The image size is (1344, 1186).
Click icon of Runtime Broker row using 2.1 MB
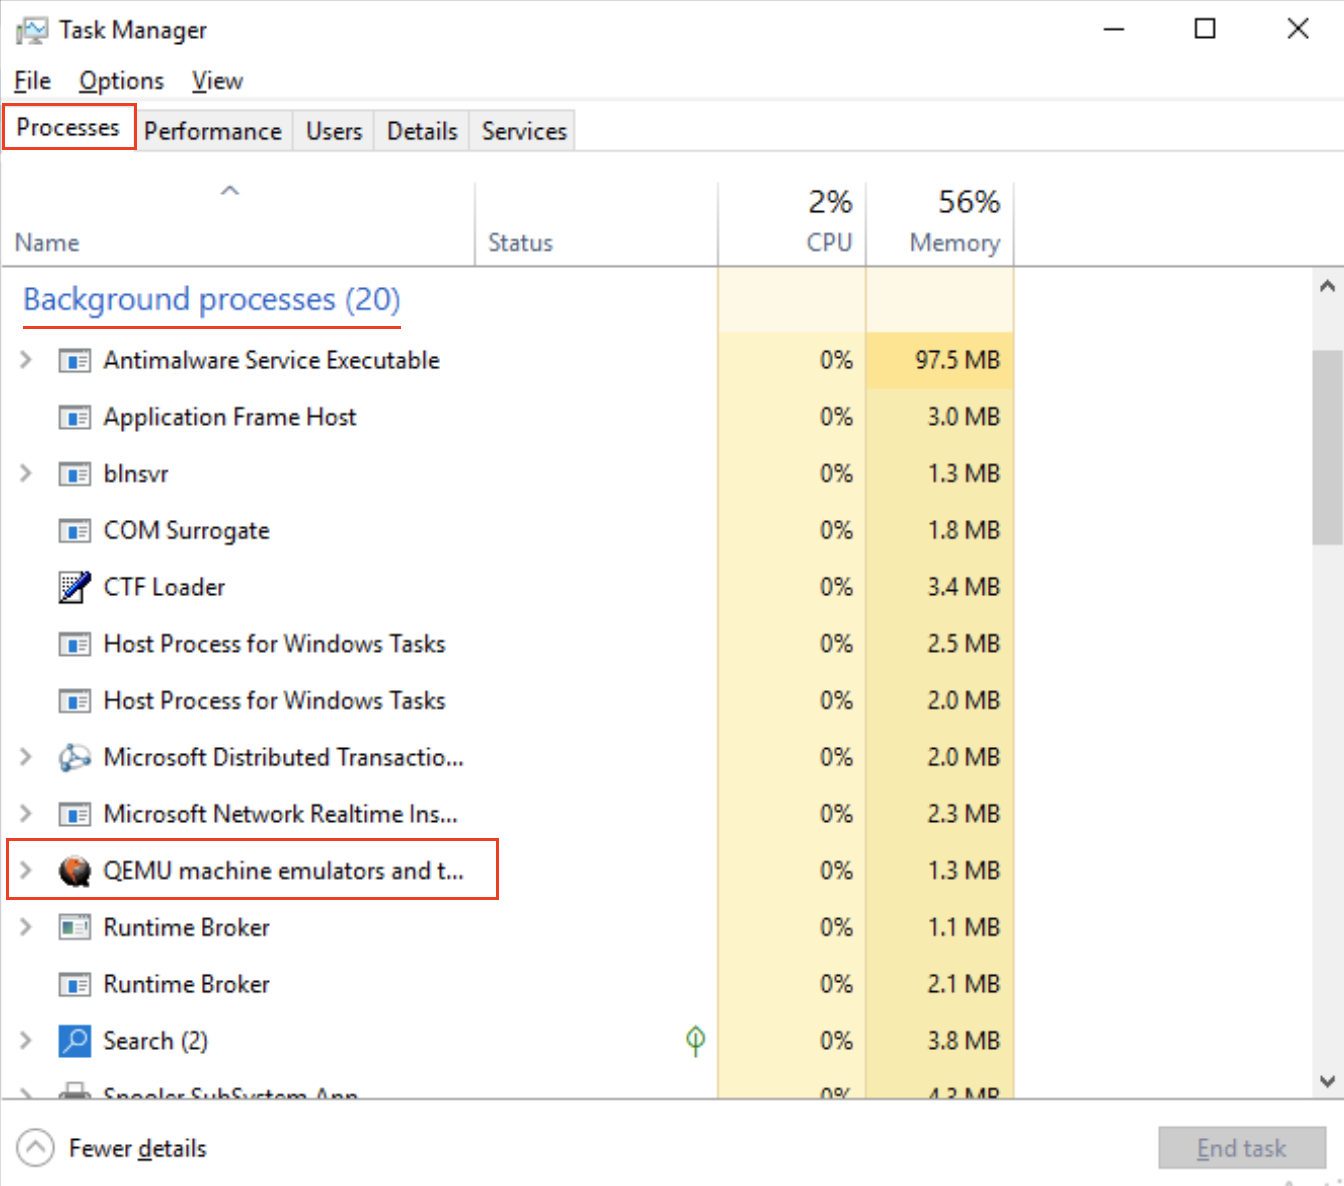coord(74,985)
